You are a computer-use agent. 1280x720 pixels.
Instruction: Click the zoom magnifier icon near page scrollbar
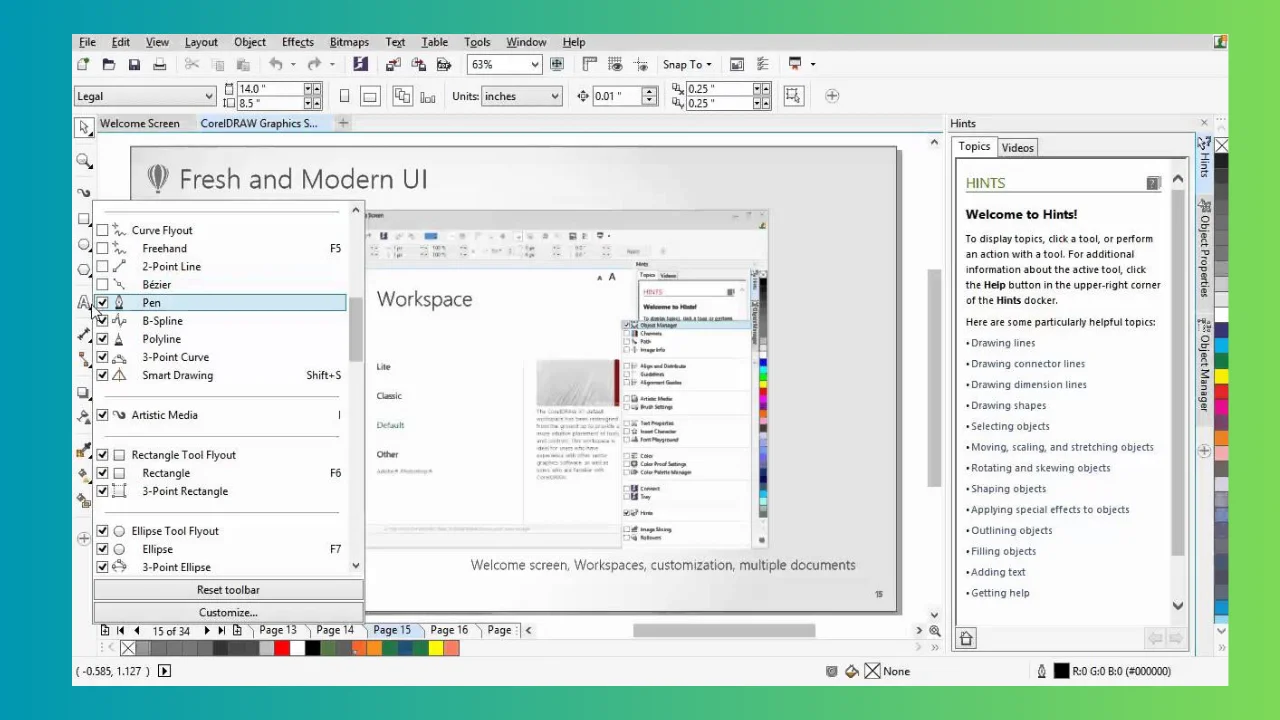[934, 630]
